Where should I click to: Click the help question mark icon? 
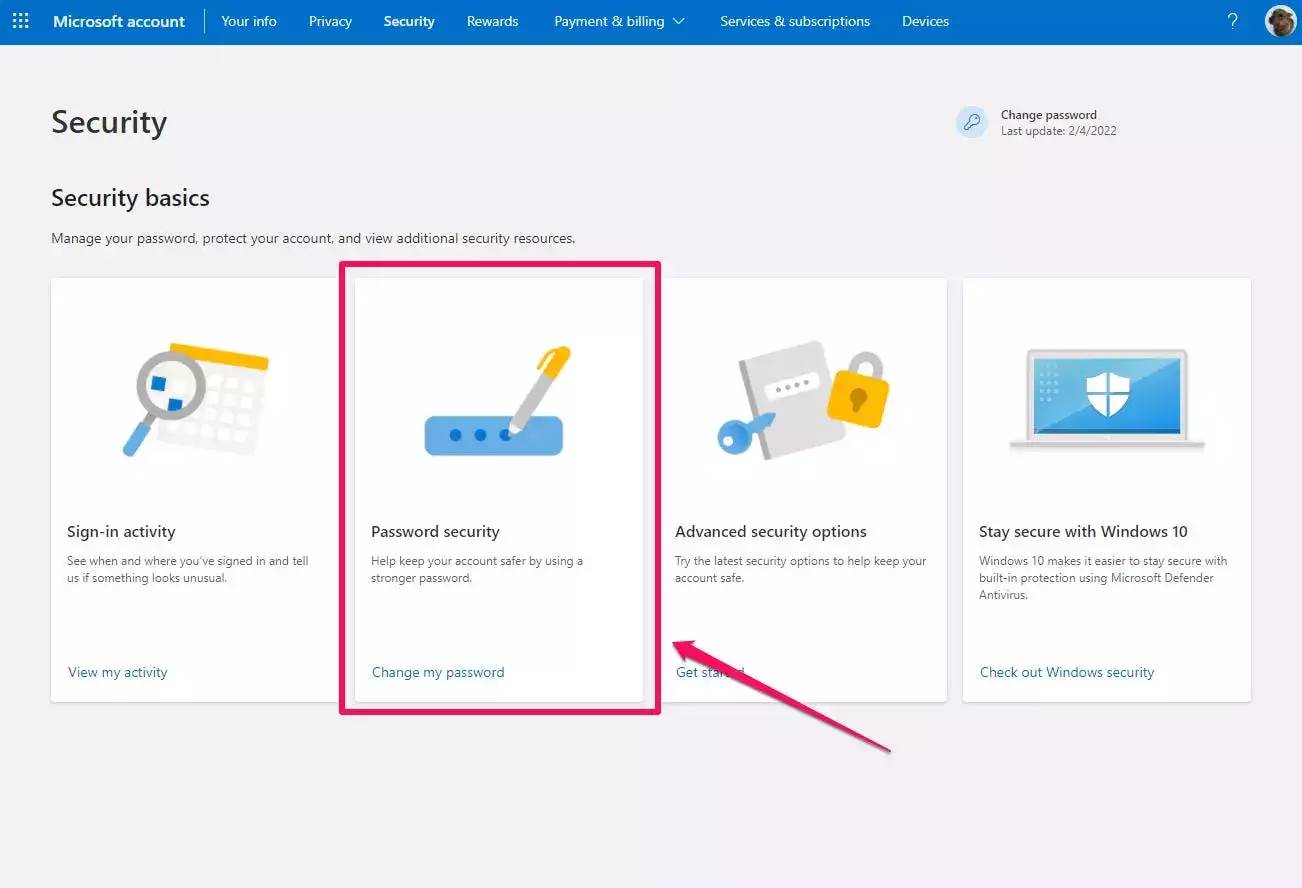click(1232, 21)
